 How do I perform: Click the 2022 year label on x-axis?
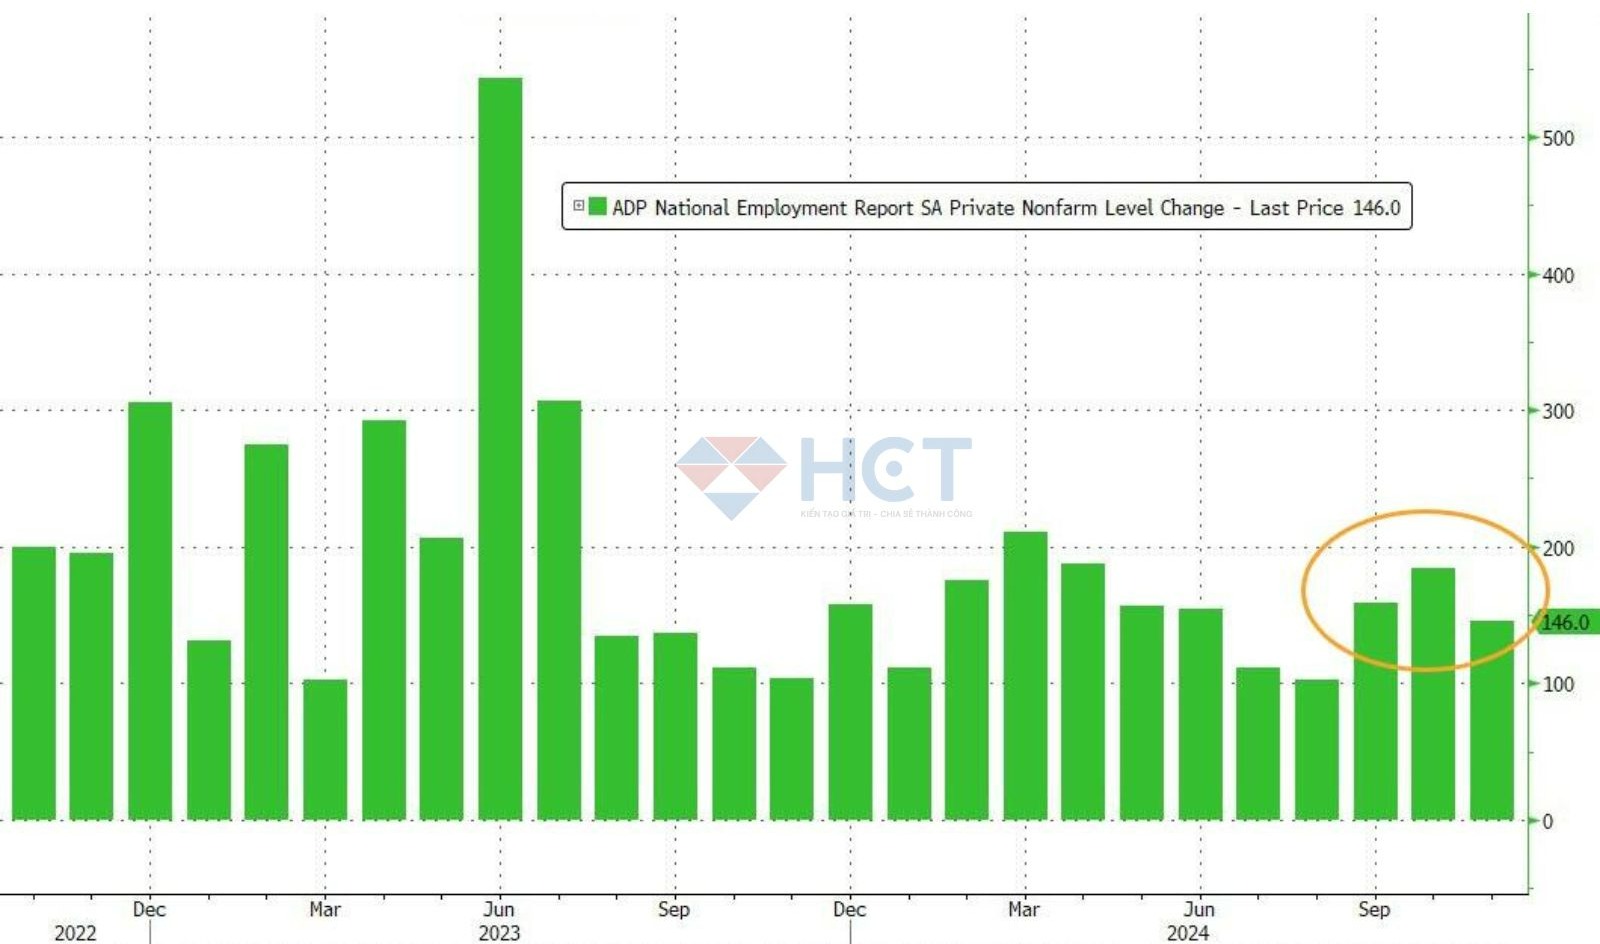pyautogui.click(x=75, y=933)
